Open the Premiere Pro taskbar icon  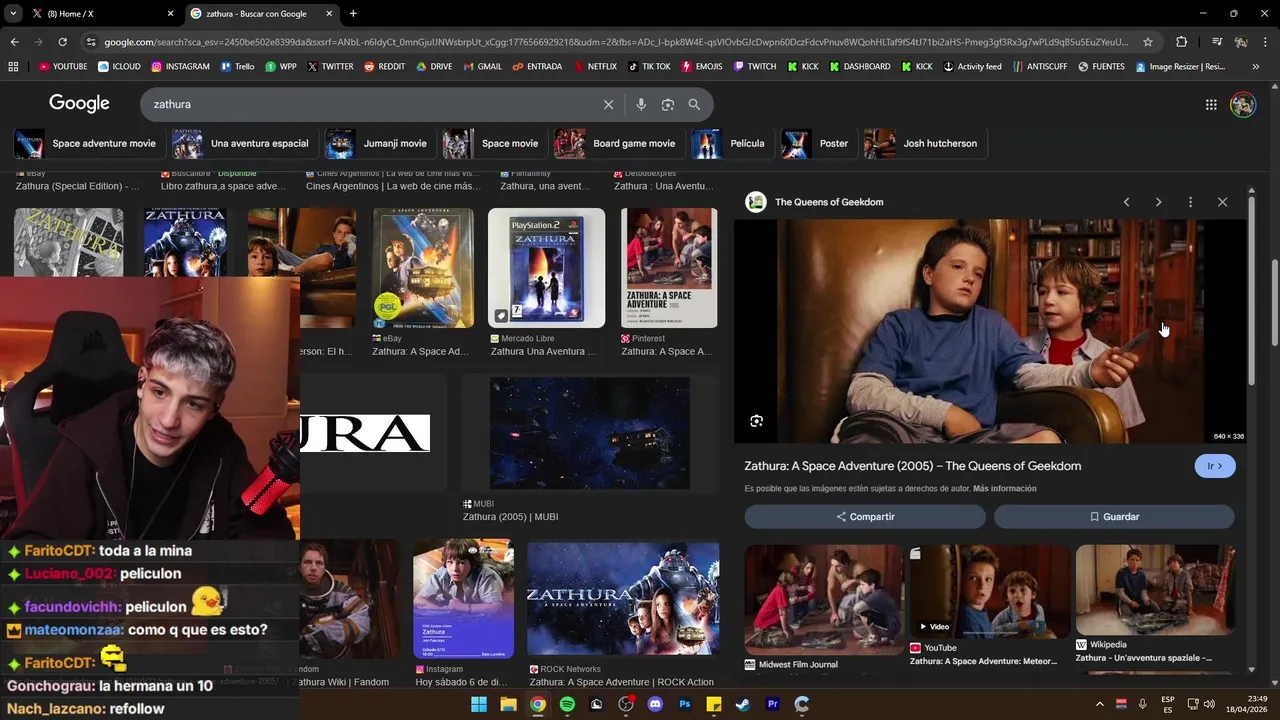772,704
